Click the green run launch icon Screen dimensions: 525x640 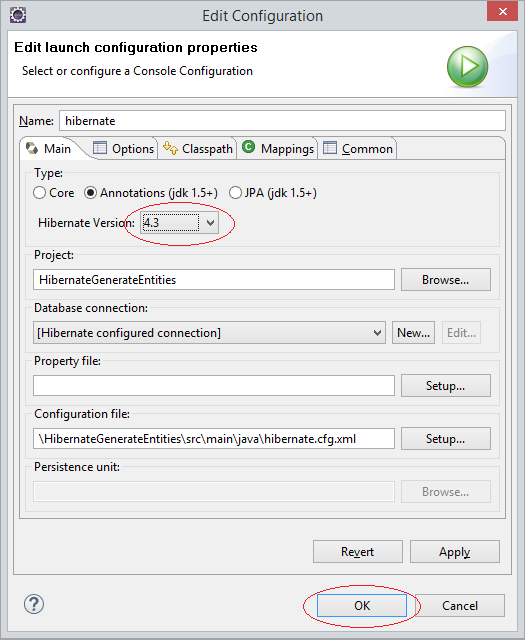point(467,66)
